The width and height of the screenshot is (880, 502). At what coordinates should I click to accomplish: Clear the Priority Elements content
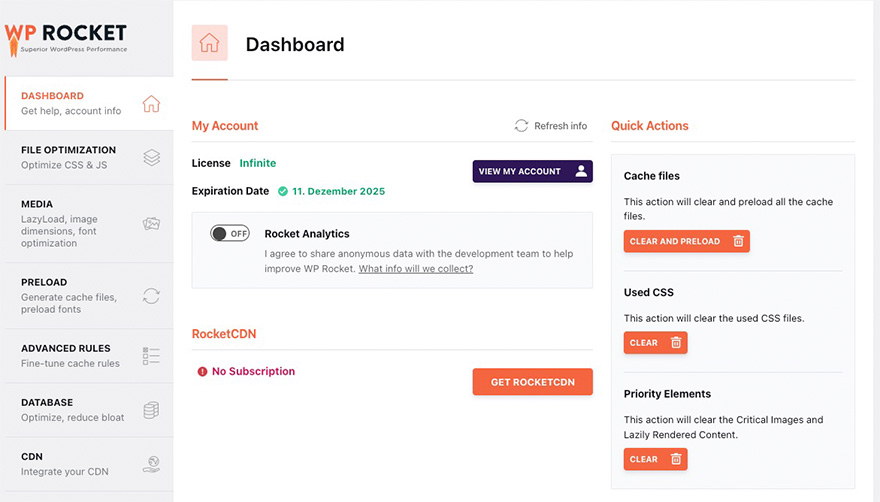point(655,459)
